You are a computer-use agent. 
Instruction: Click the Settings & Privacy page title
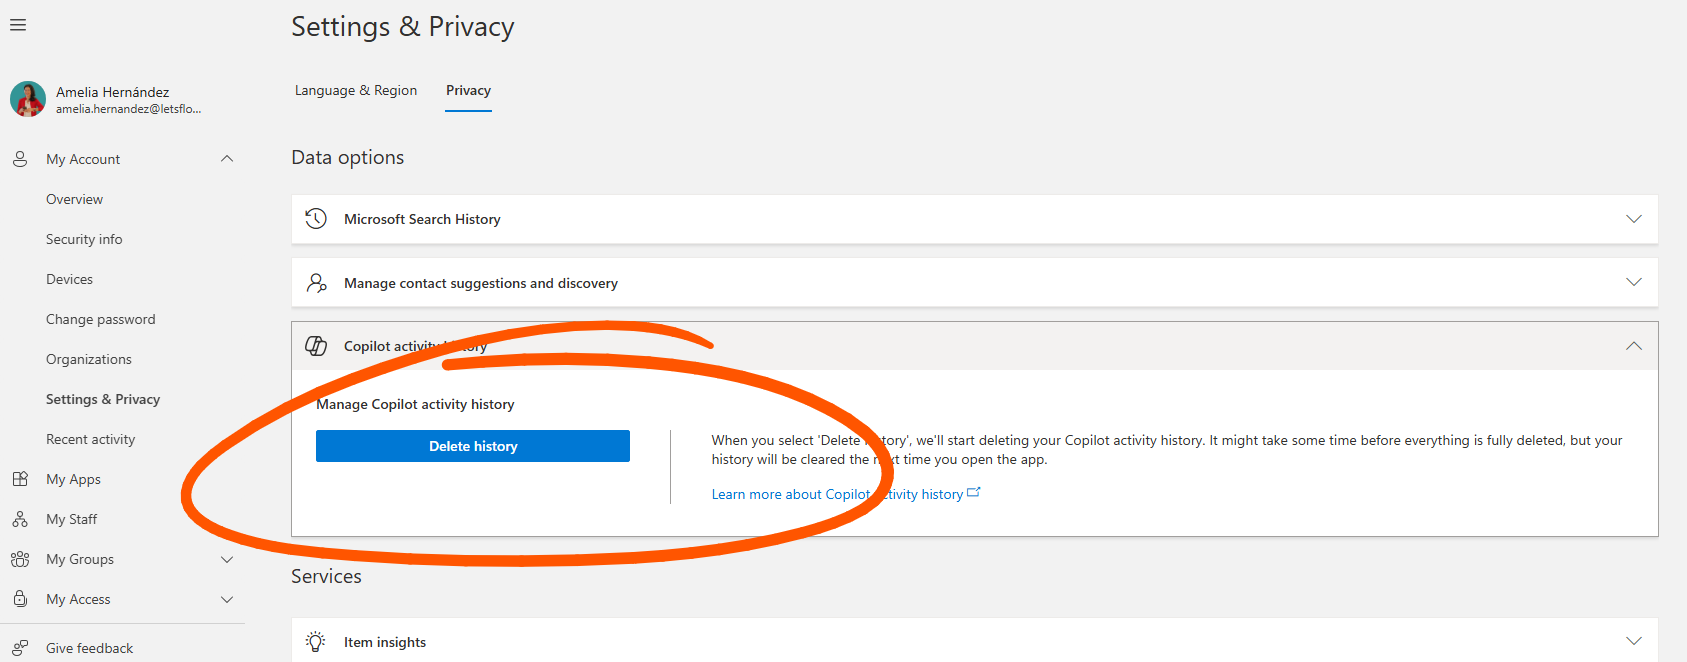coord(403,27)
